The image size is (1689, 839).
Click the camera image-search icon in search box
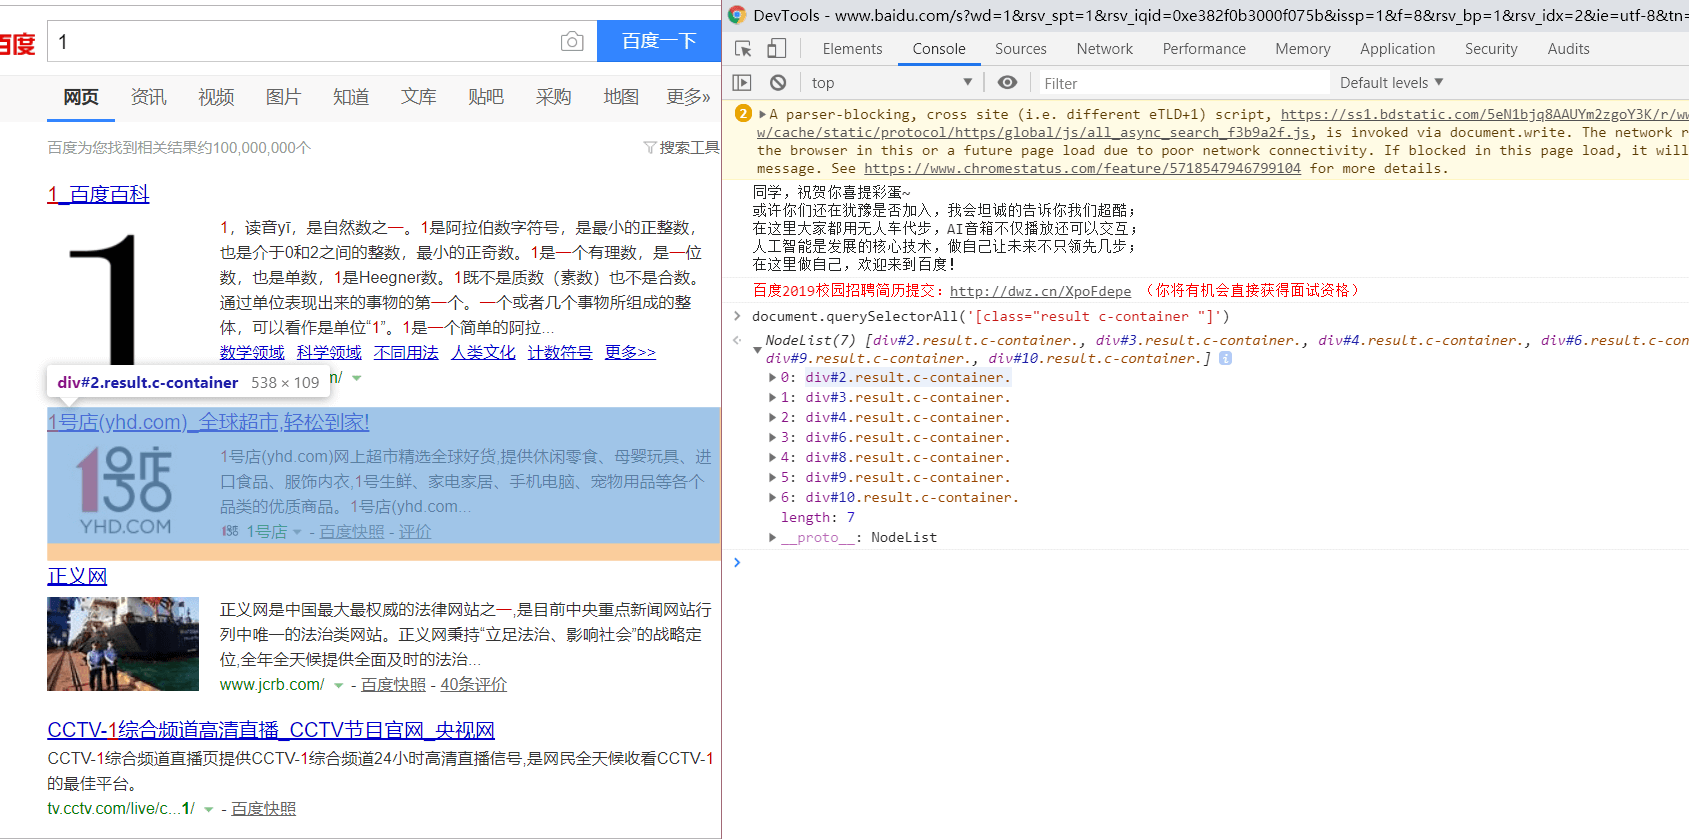pos(572,41)
